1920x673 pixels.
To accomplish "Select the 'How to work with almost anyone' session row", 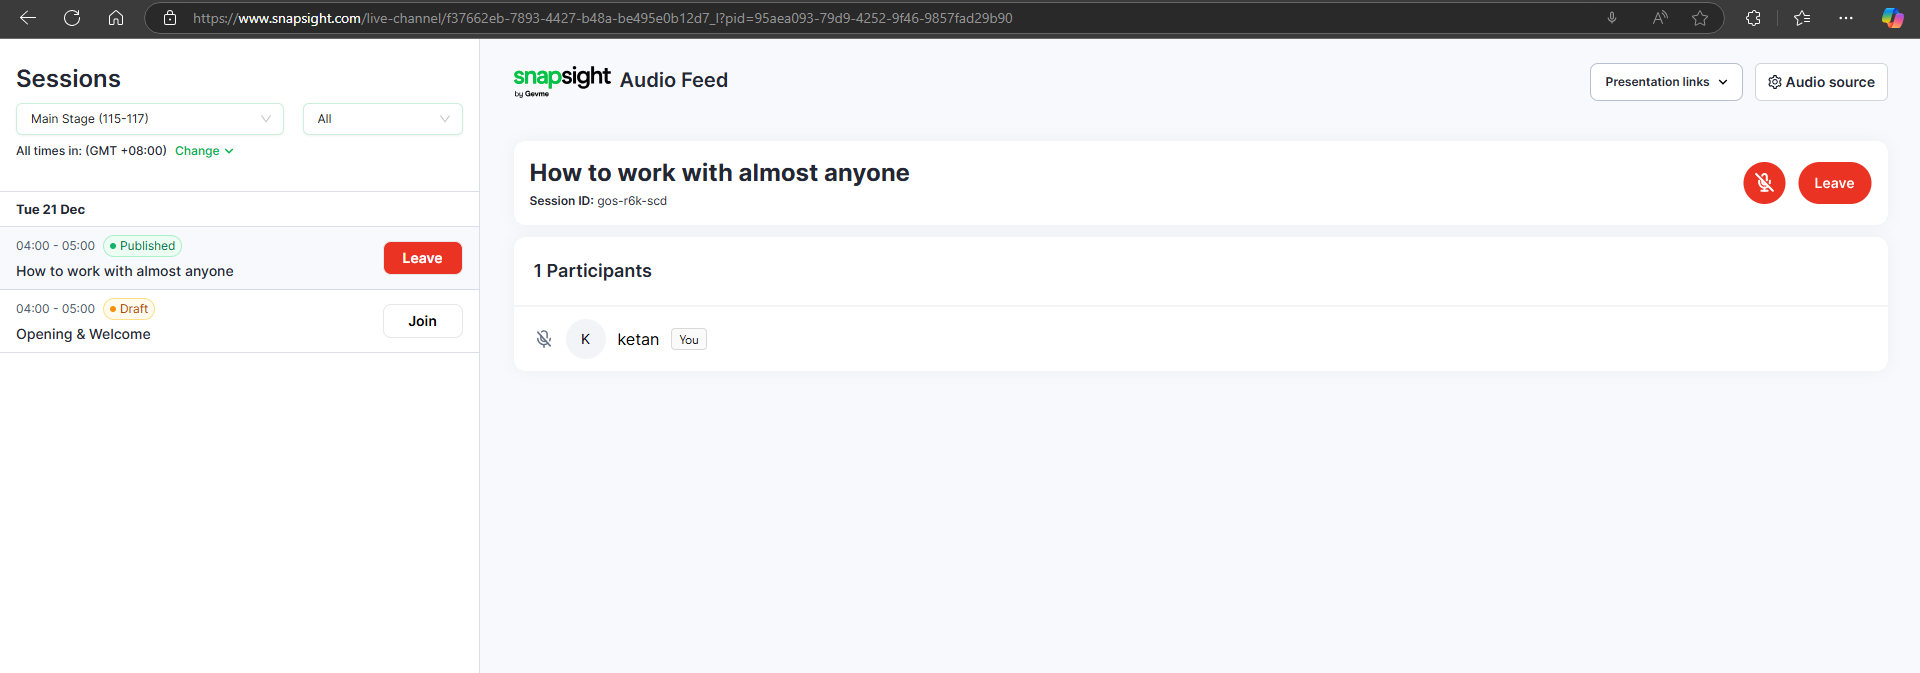I will click(x=125, y=271).
